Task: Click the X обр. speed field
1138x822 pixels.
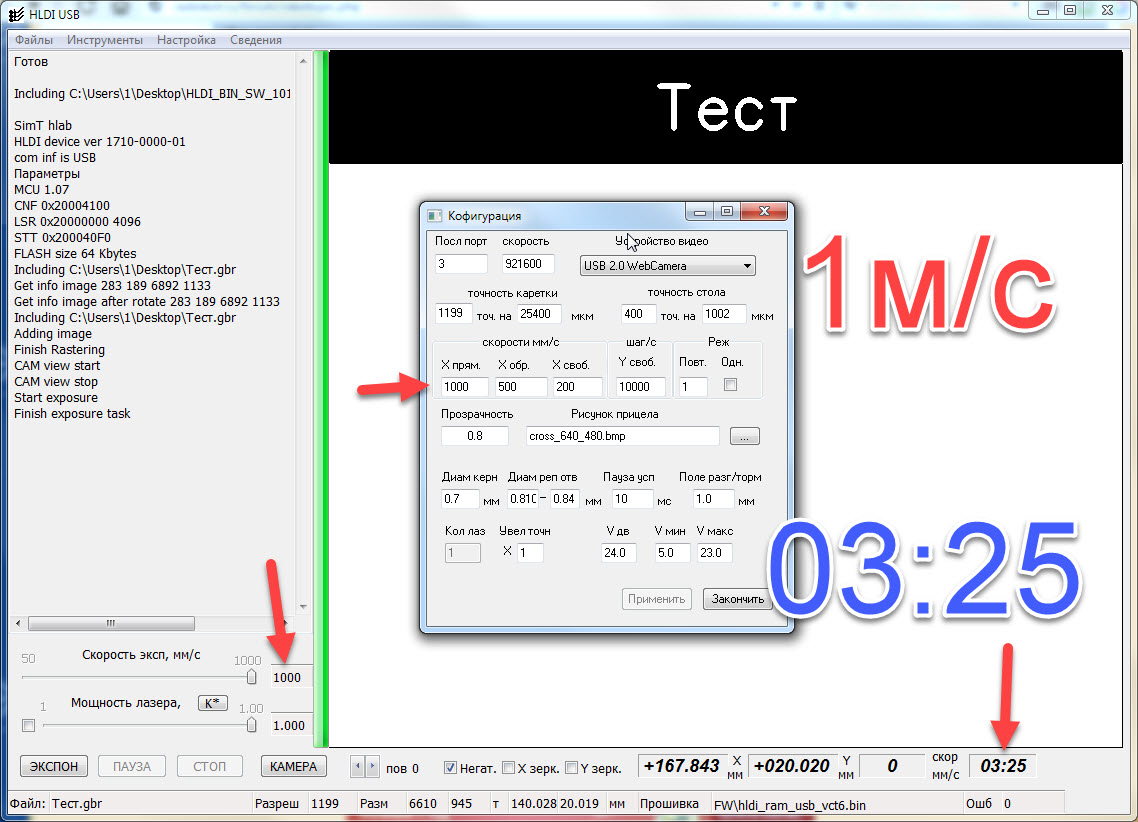Action: click(520, 387)
